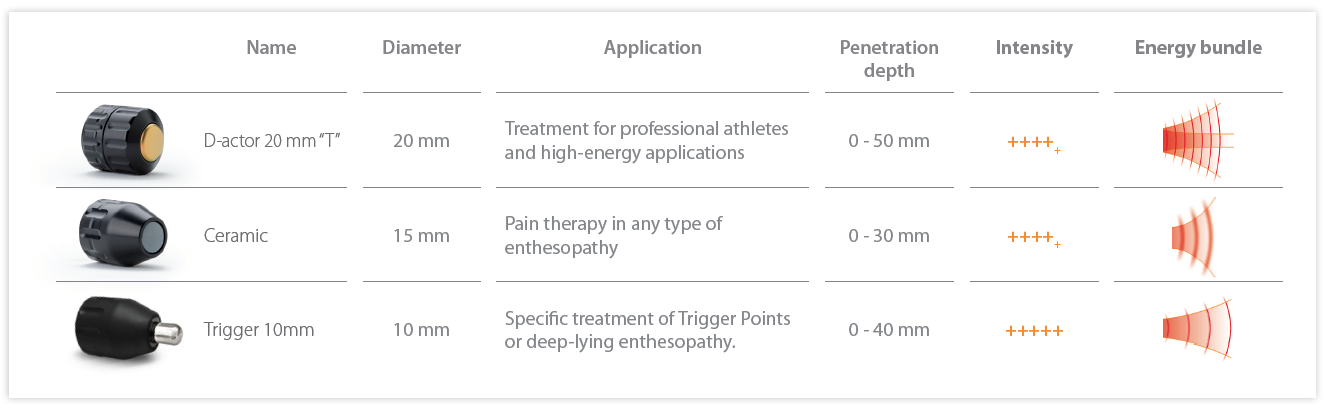Select the Penetration depth column header
The width and height of the screenshot is (1326, 410).
(889, 59)
